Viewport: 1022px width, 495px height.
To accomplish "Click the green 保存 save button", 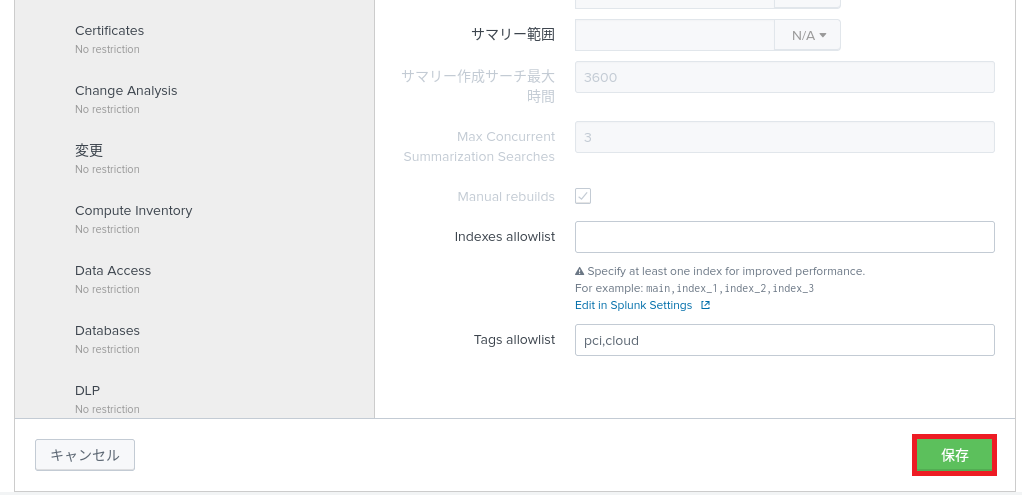I will (954, 455).
